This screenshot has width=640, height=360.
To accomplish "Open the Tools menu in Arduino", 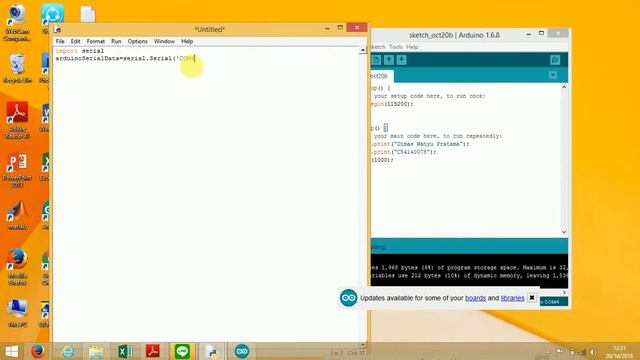I will point(396,47).
